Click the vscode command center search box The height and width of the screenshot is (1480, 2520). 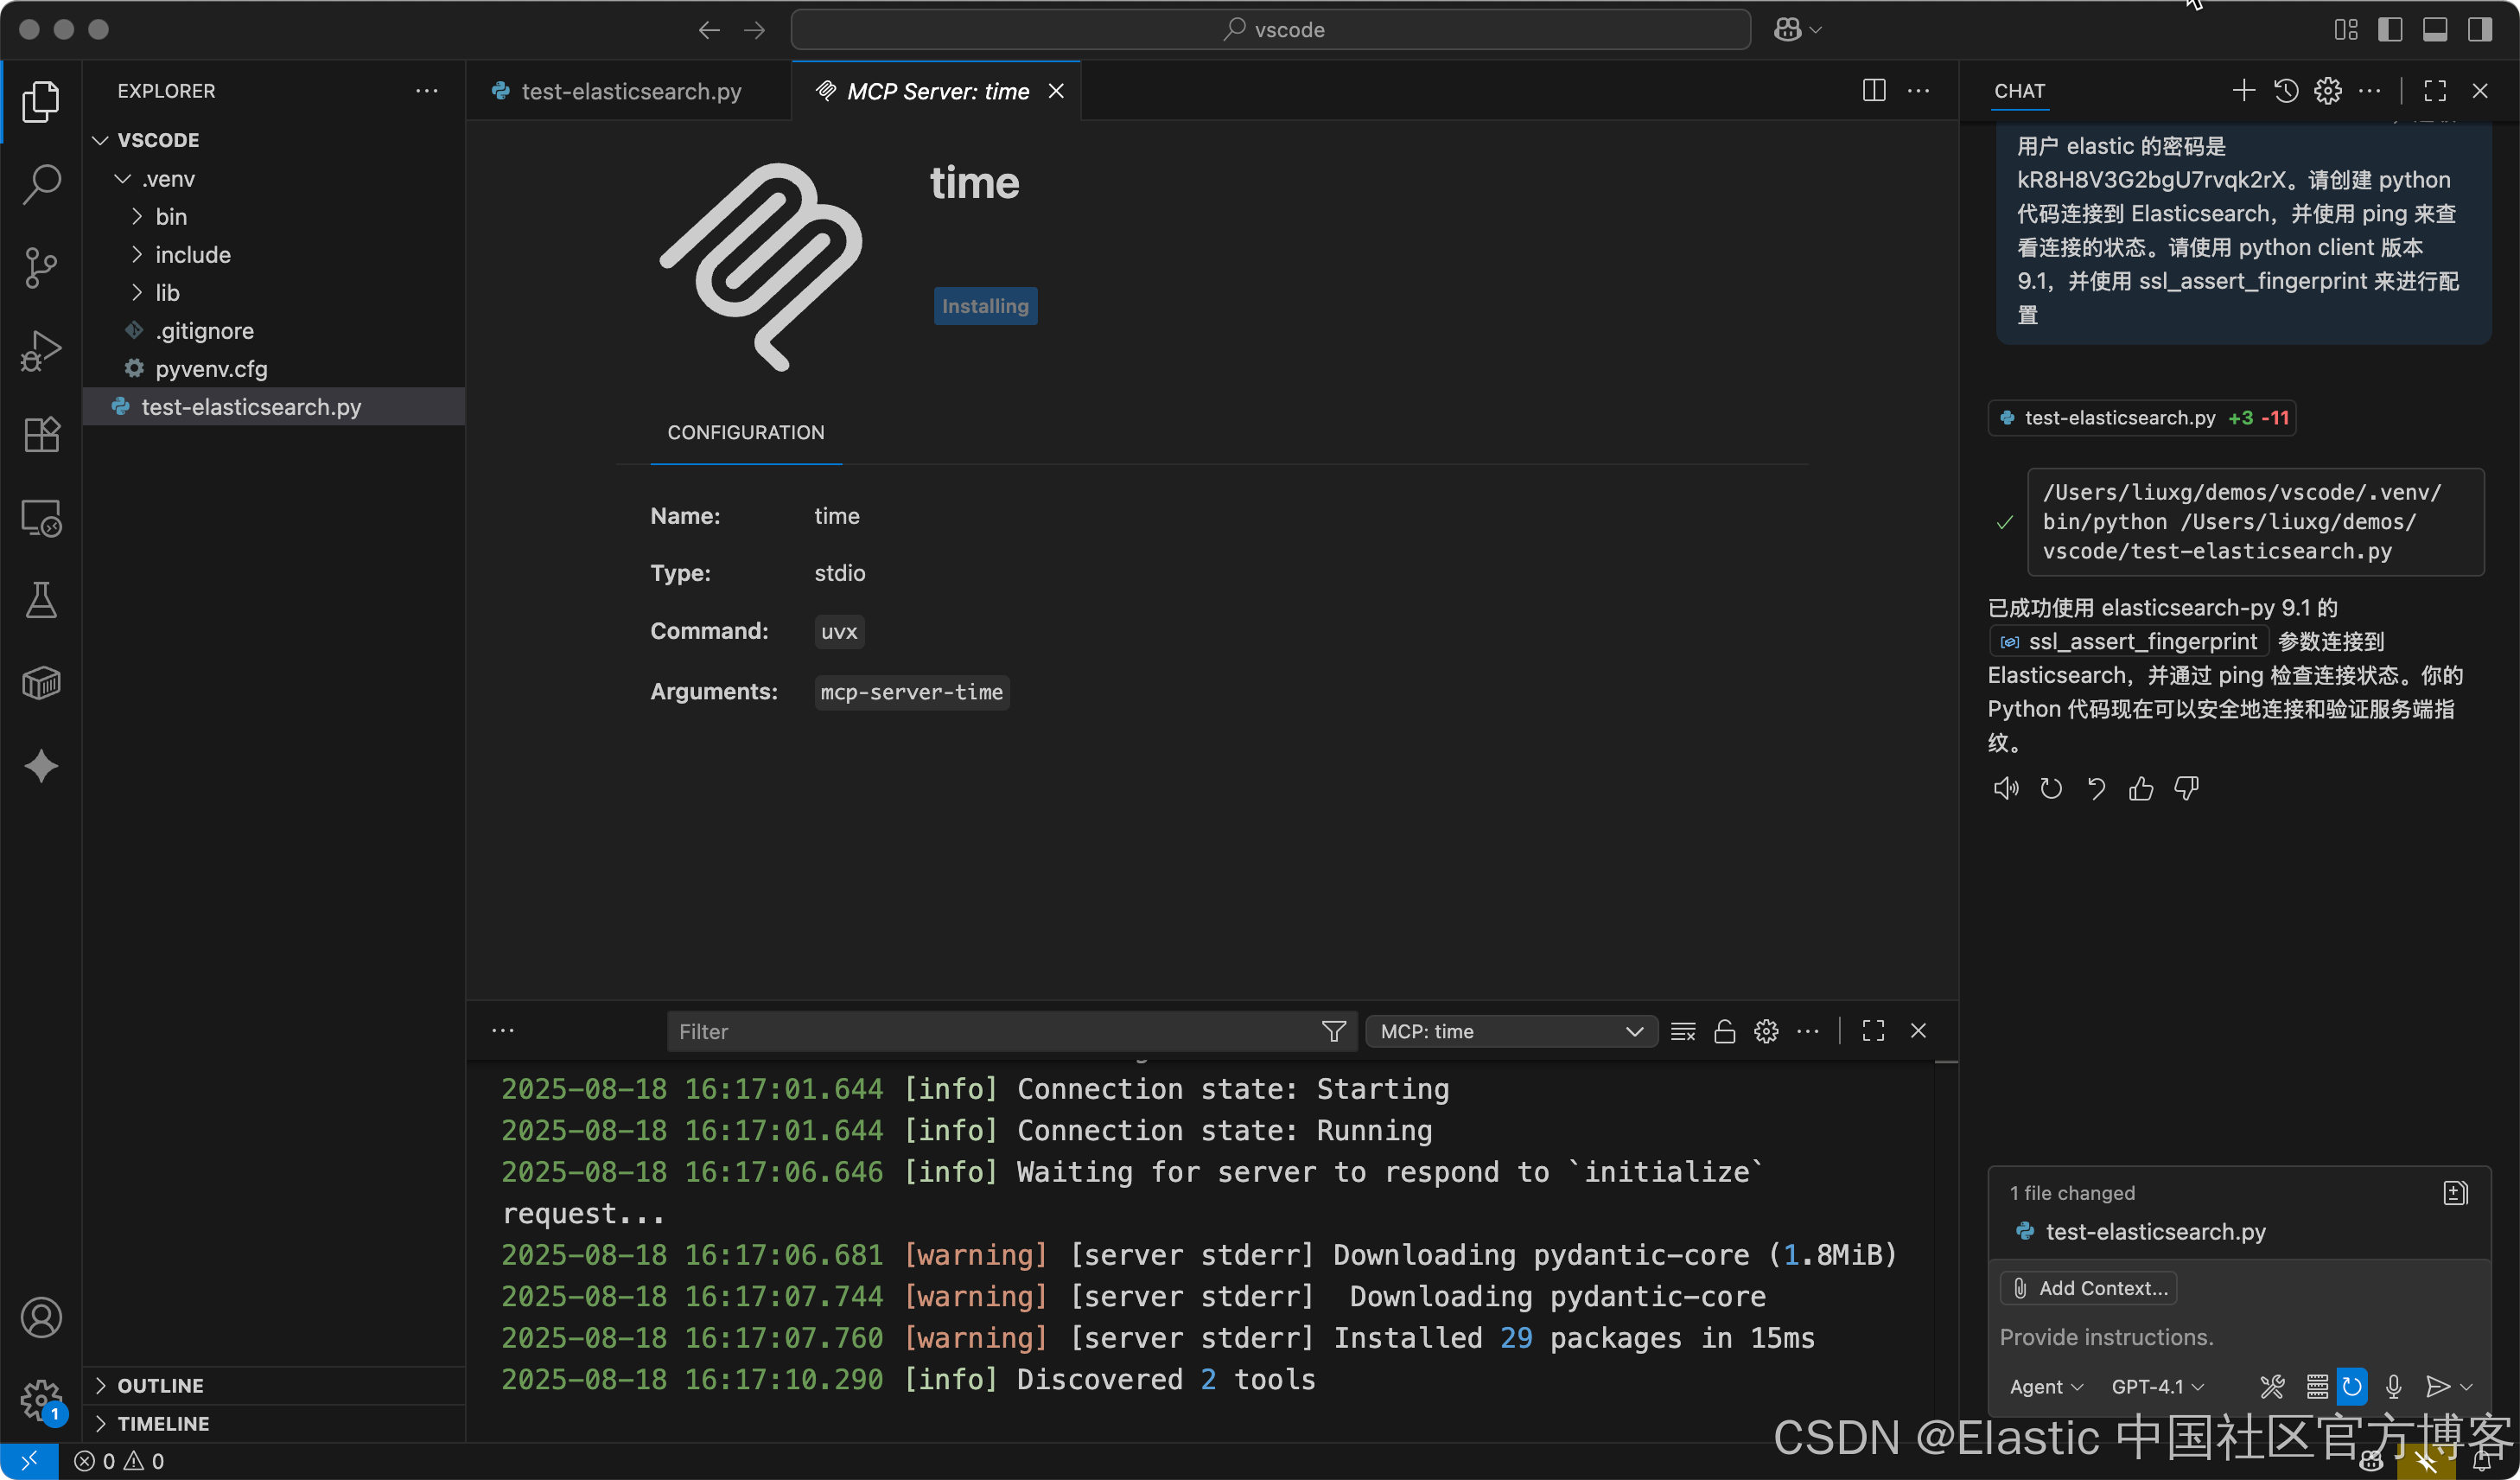click(x=1270, y=29)
